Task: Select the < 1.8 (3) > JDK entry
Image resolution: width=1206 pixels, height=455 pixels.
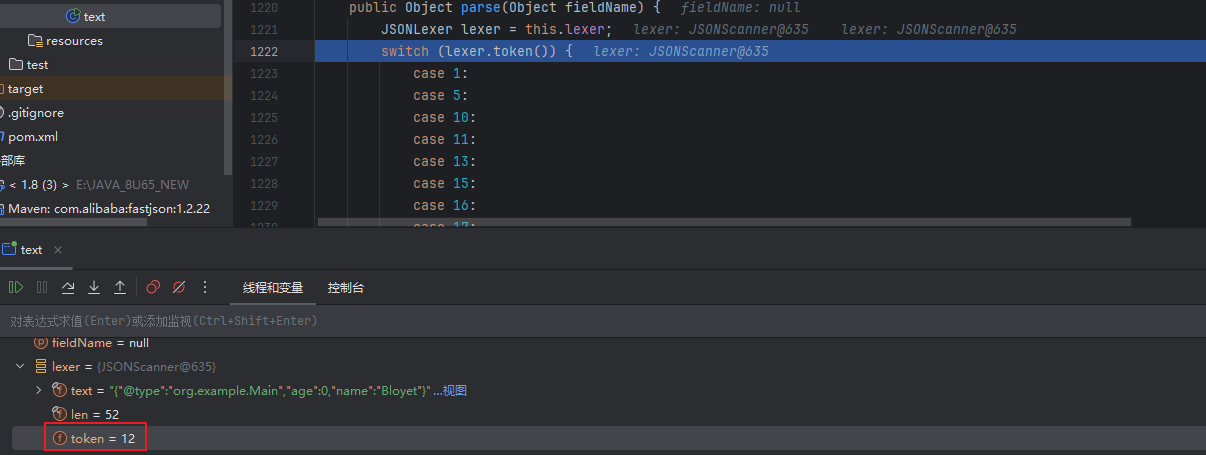Action: click(x=38, y=185)
